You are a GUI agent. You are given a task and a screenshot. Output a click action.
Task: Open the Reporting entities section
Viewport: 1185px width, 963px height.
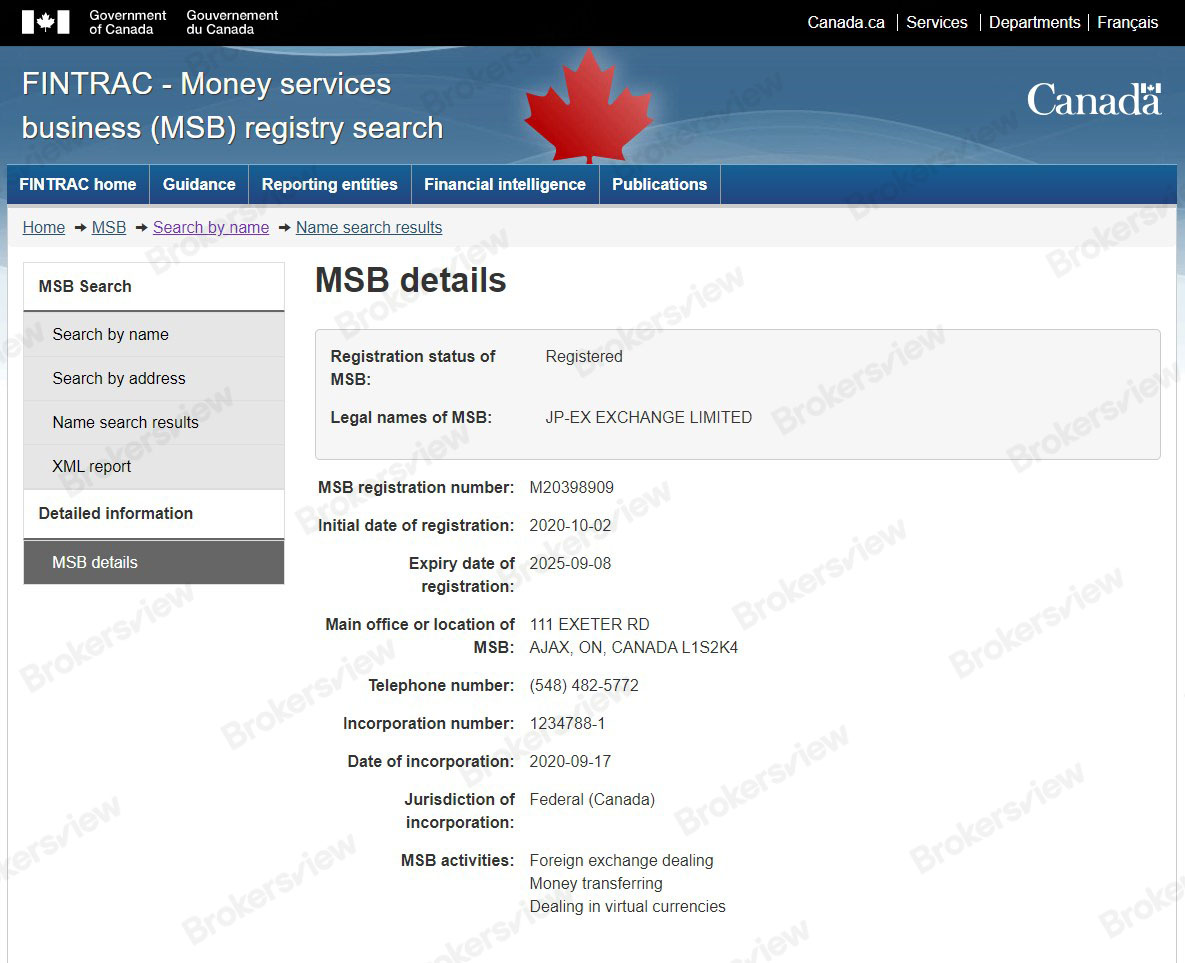[x=329, y=184]
